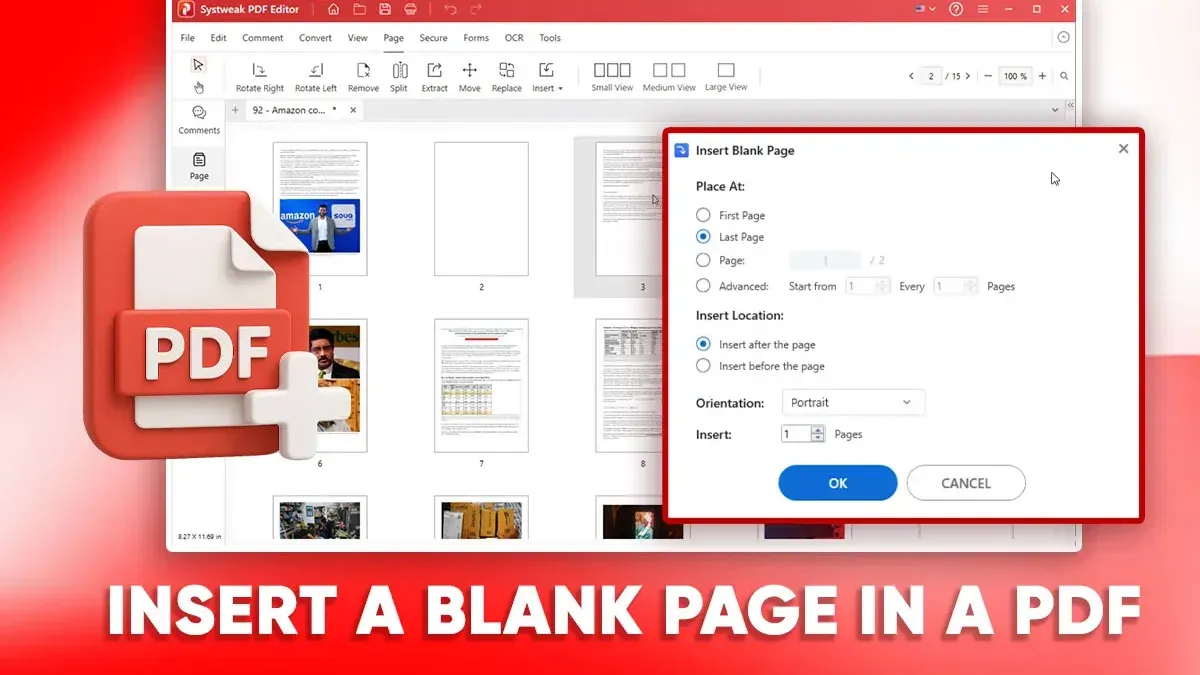Select page 1 thumbnail
The width and height of the screenshot is (1200, 675).
point(320,209)
